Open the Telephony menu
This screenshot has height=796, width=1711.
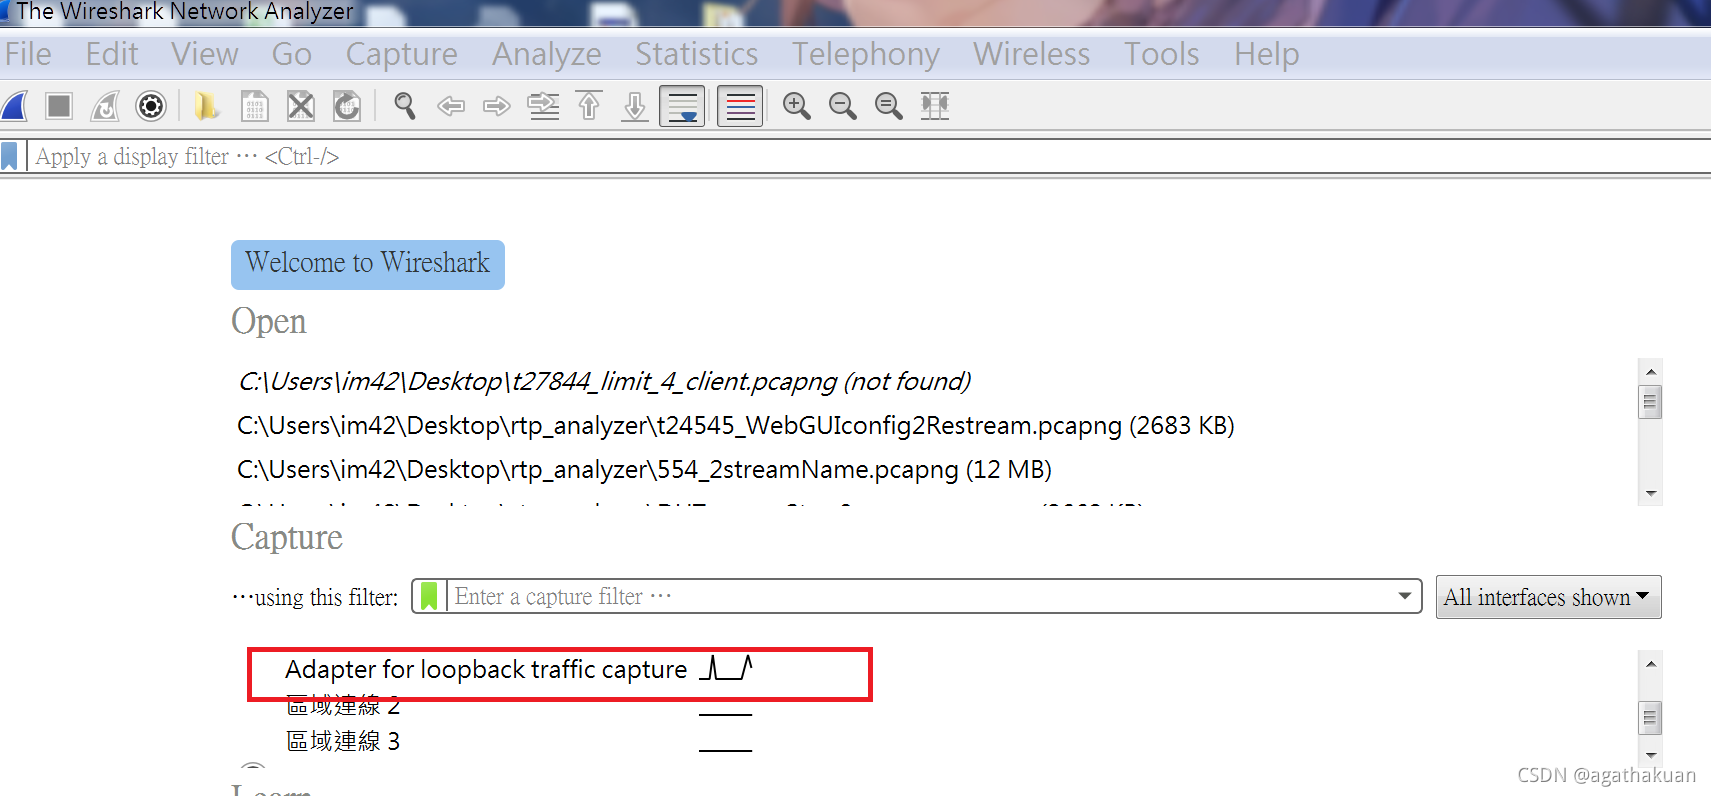click(866, 54)
